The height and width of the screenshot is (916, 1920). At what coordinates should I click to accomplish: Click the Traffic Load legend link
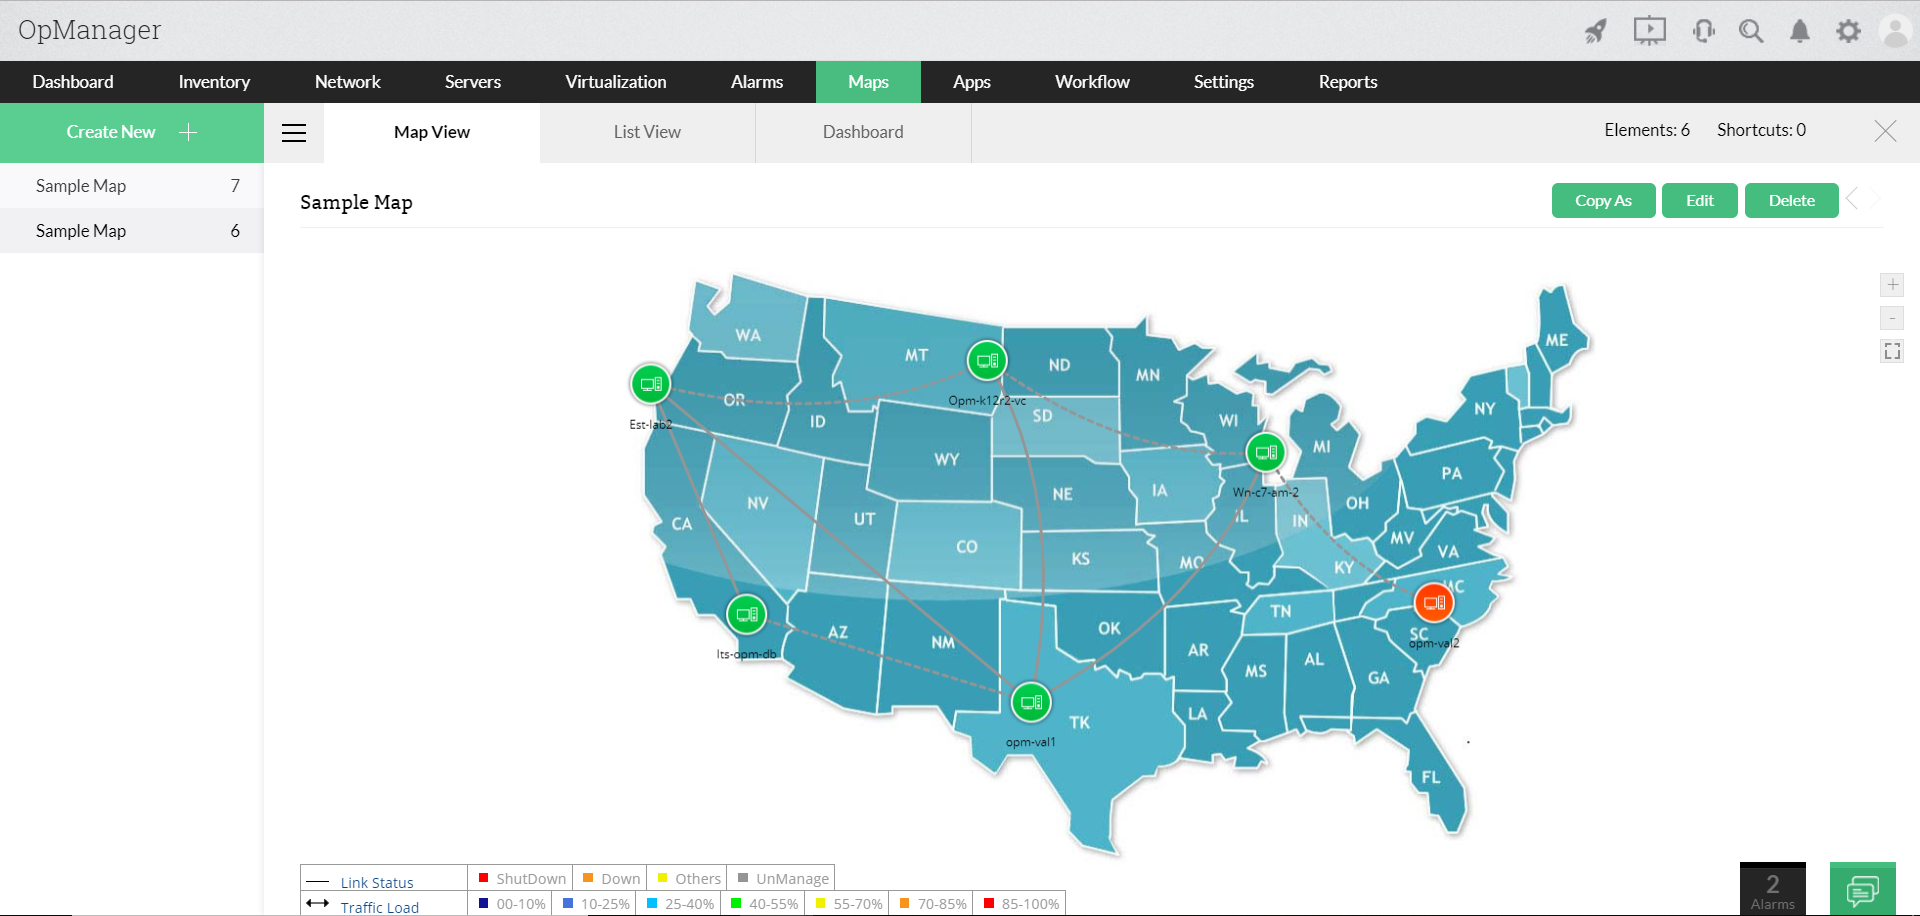click(380, 907)
